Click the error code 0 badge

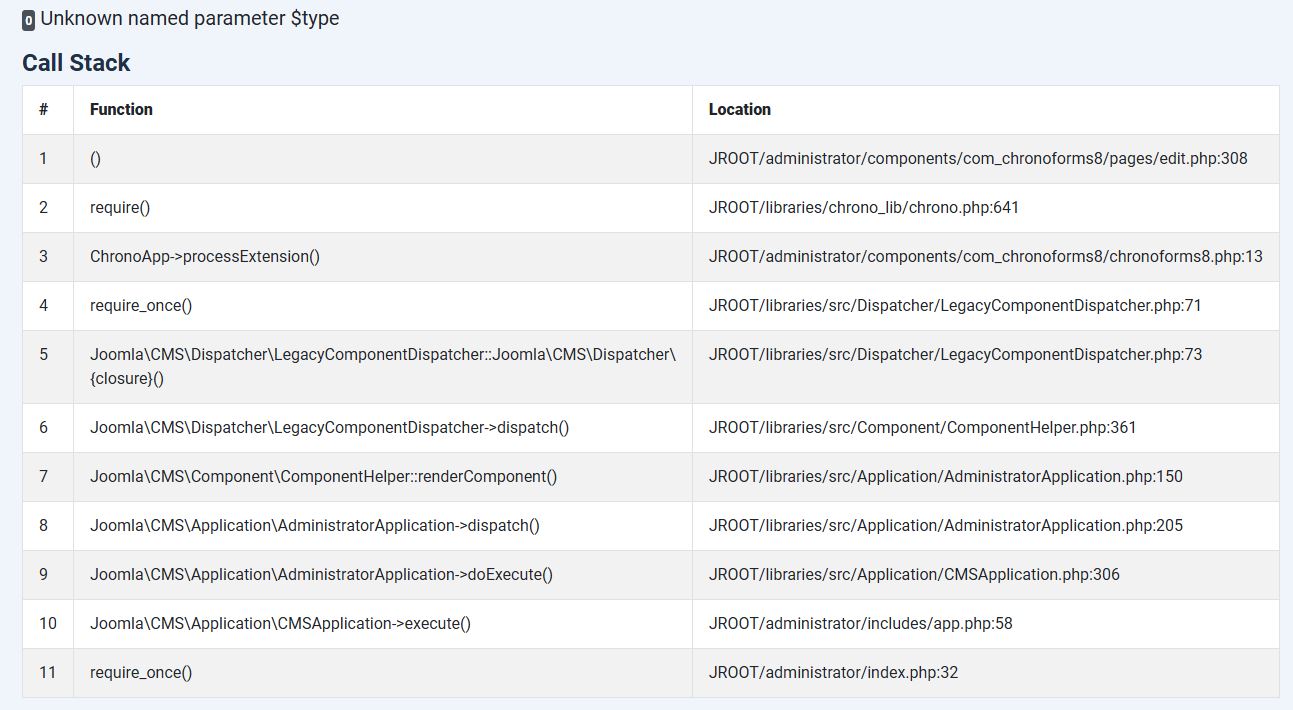coord(28,20)
